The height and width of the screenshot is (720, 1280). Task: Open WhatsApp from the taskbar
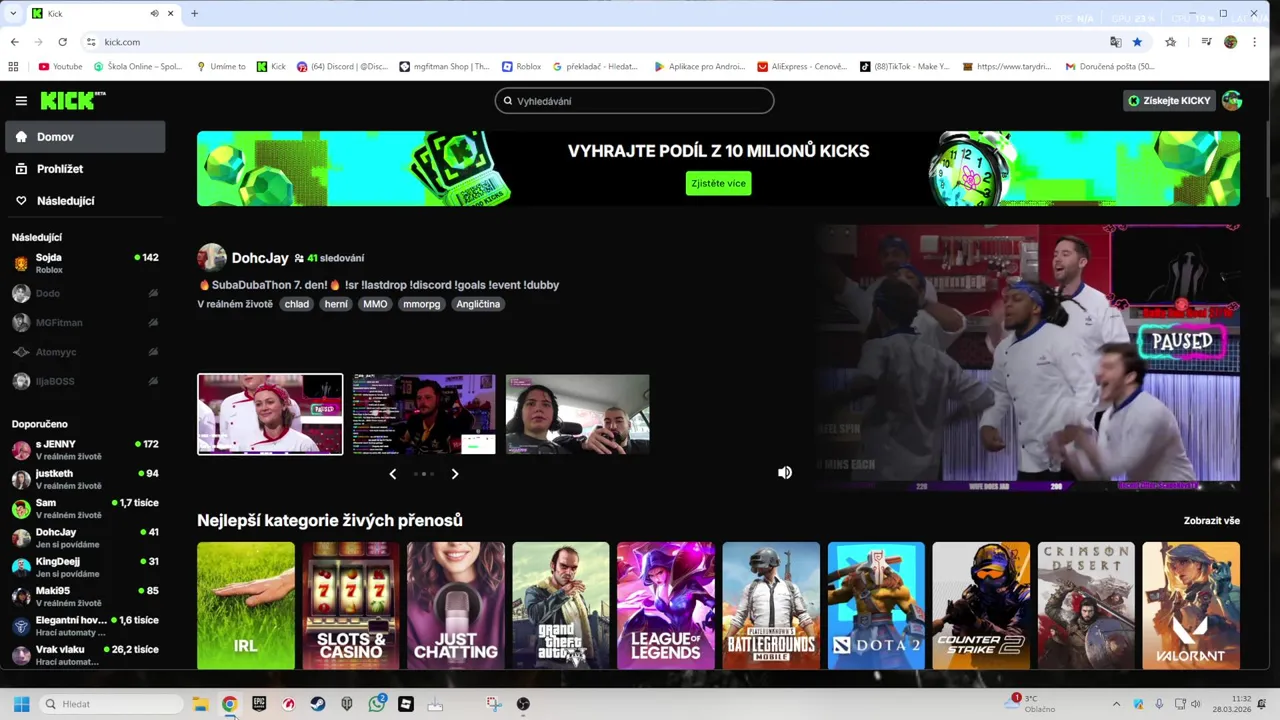tap(377, 704)
